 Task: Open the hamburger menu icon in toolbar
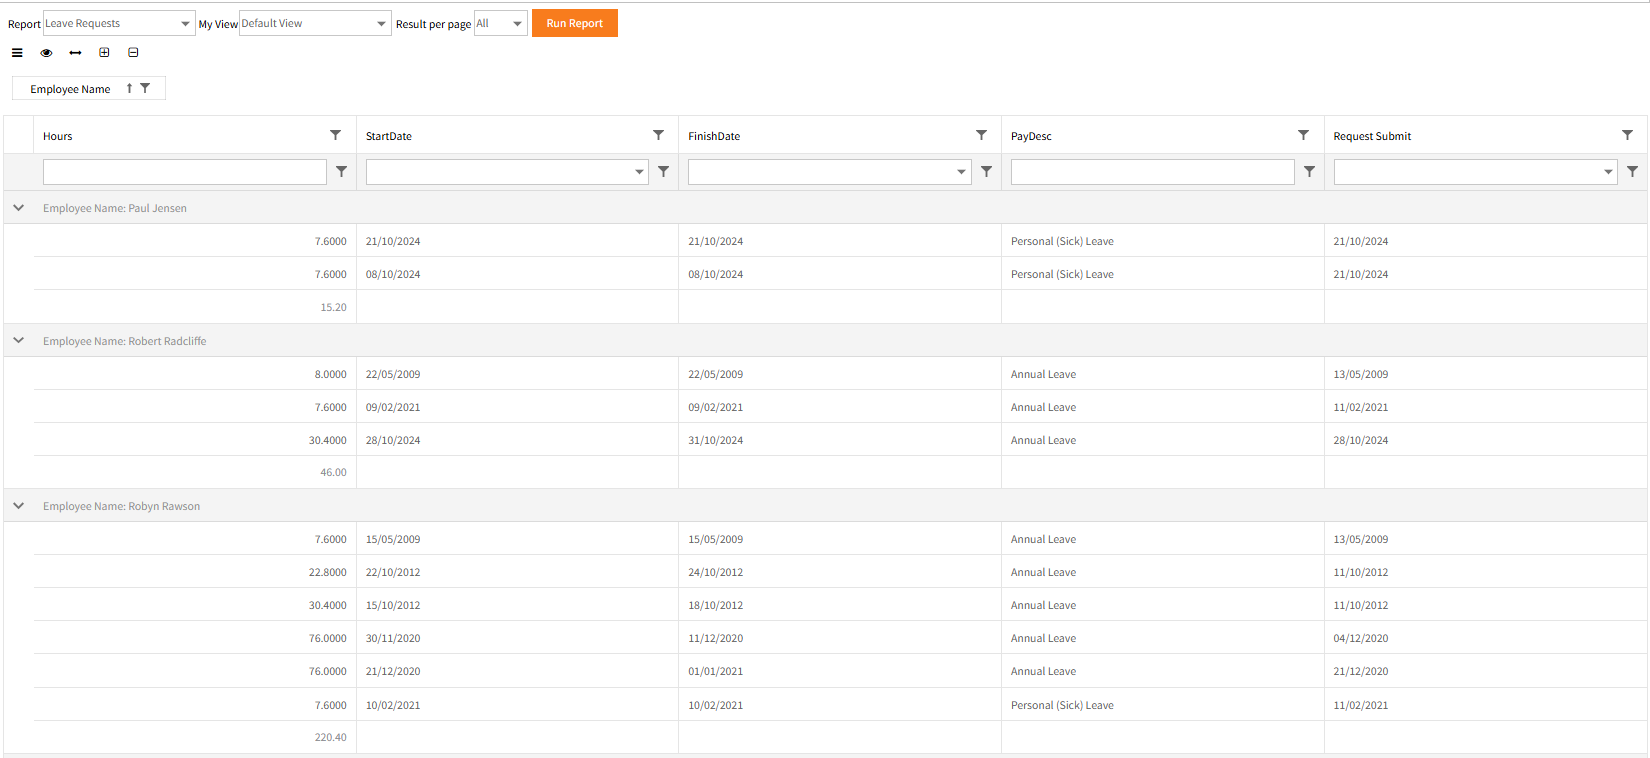pos(17,53)
